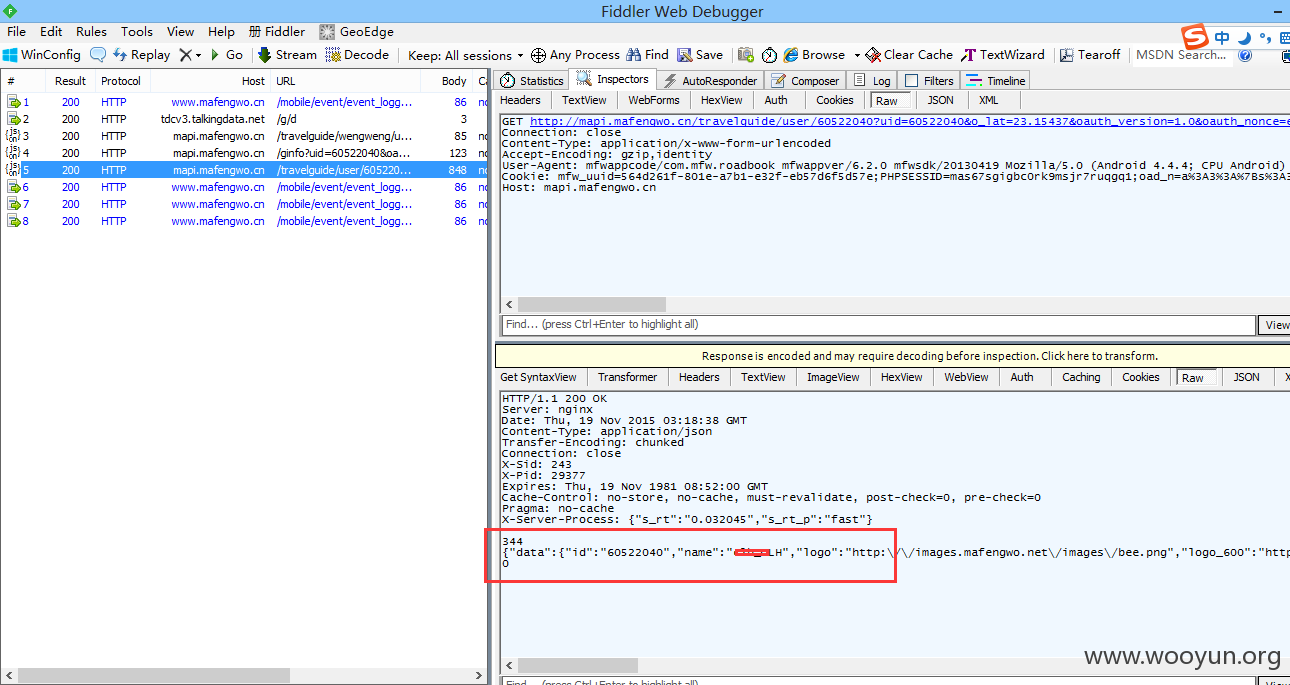
Task: Open Find sessions binoculars
Action: [x=648, y=55]
